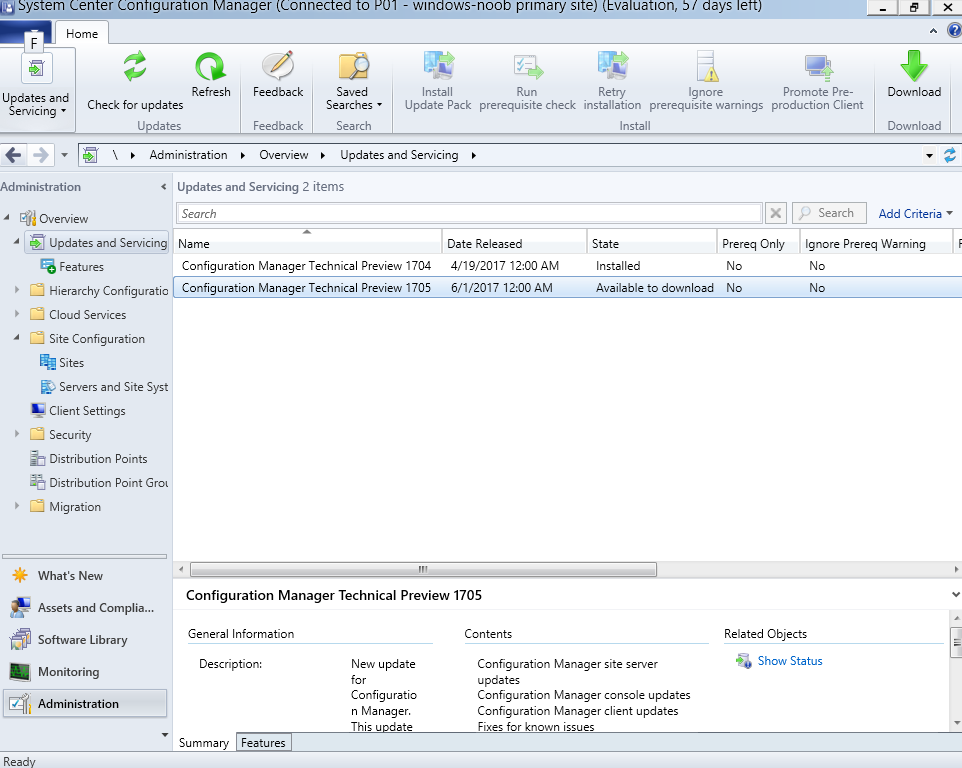
Task: Click the Install Update Pack icon
Action: coord(439,65)
